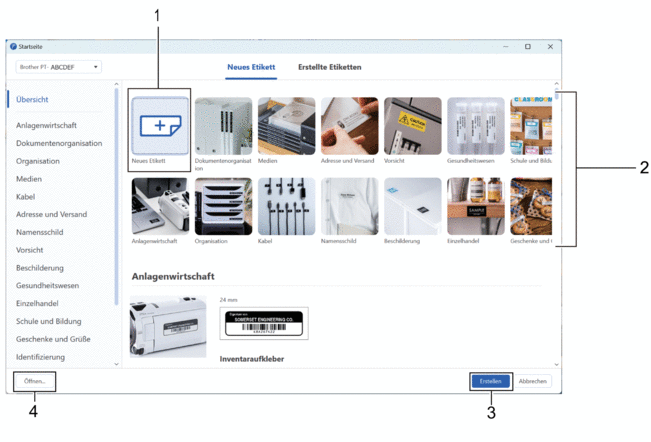Image resolution: width=651 pixels, height=442 pixels.
Task: Select Anlagenwirtschaft in the sidebar list
Action: (x=46, y=126)
